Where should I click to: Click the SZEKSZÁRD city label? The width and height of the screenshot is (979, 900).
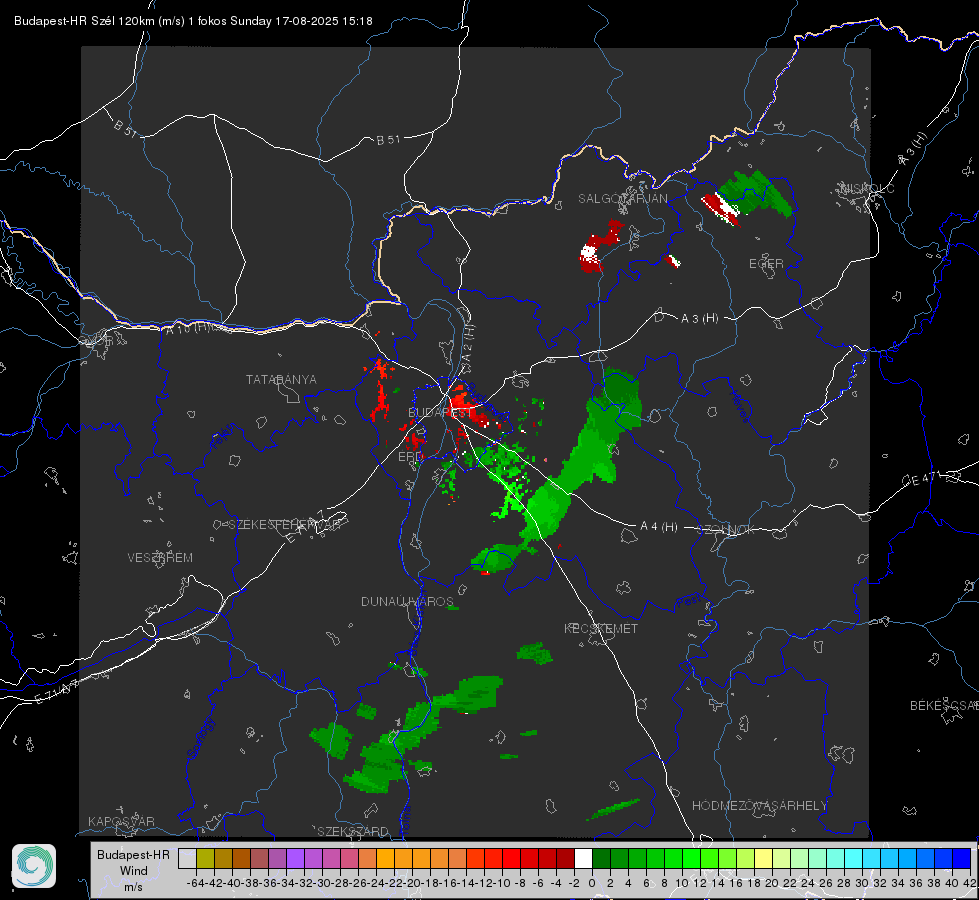[353, 831]
